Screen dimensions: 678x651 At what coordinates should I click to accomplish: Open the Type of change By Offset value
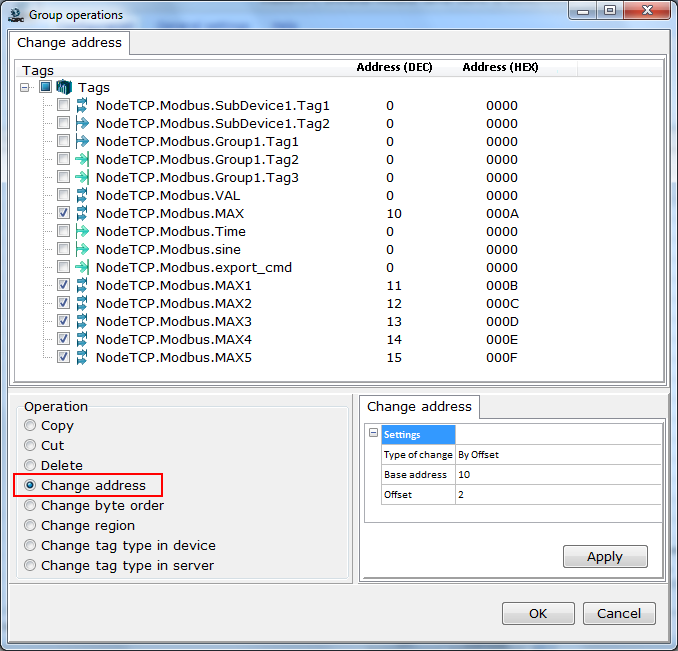558,455
